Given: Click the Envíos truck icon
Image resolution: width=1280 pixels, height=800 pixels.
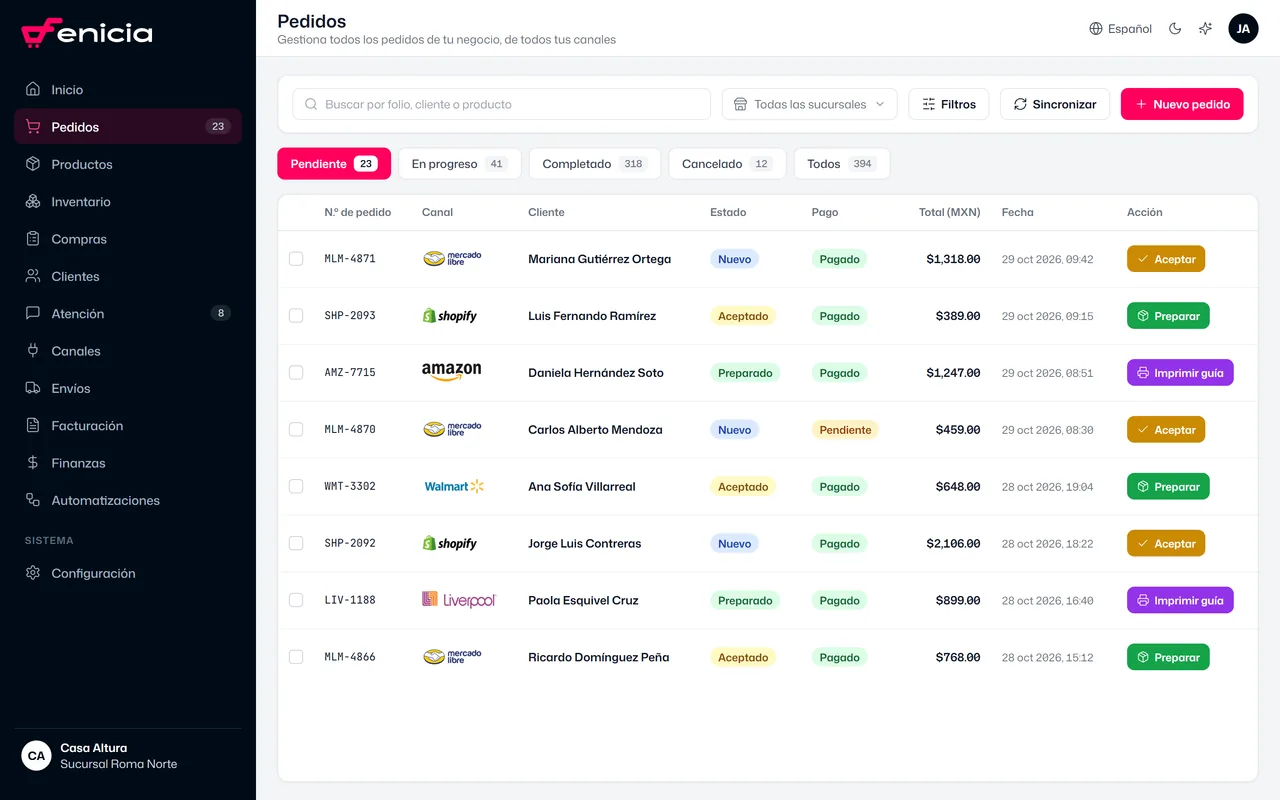Looking at the screenshot, I should 33,388.
